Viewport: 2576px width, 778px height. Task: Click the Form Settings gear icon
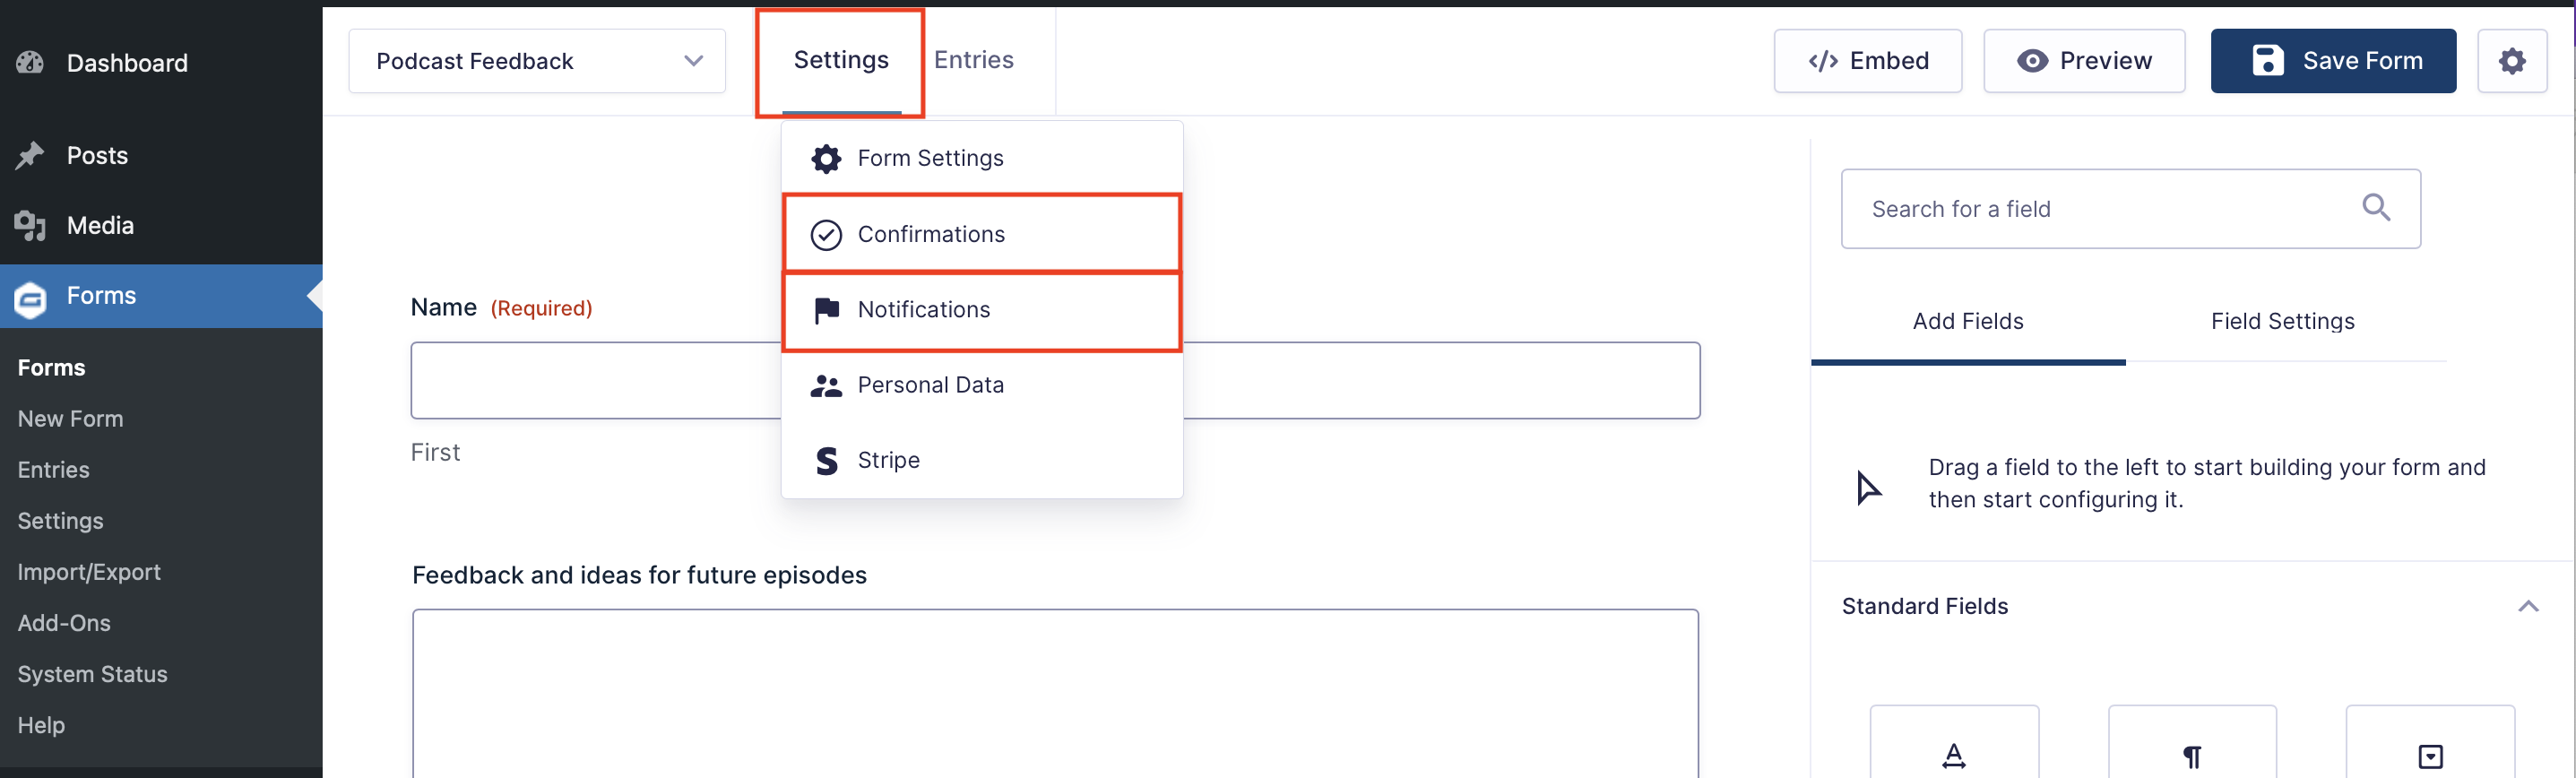826,158
